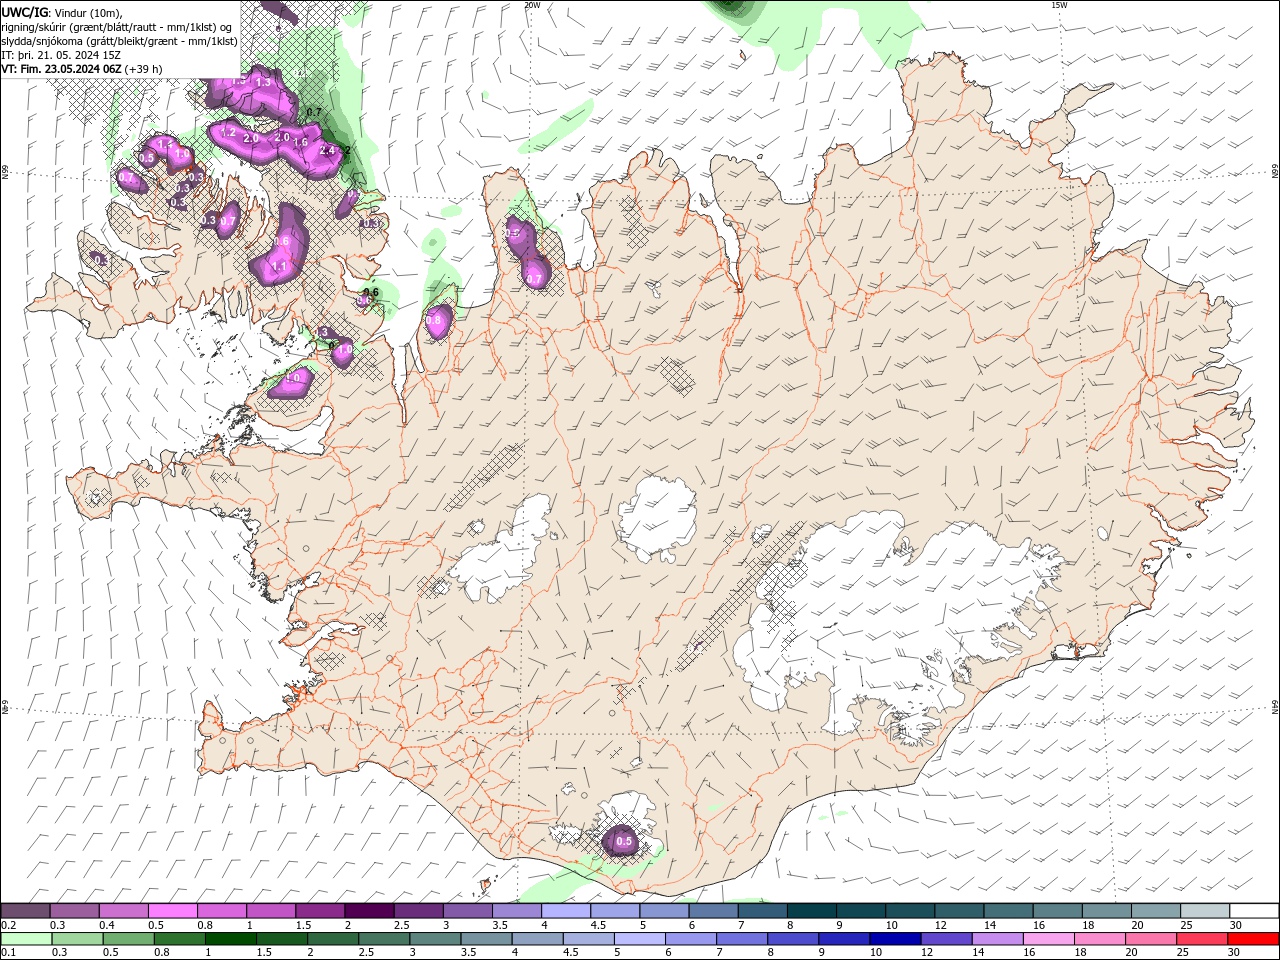Click the 'slydda/snjókoma' legend description line

pyautogui.click(x=119, y=41)
